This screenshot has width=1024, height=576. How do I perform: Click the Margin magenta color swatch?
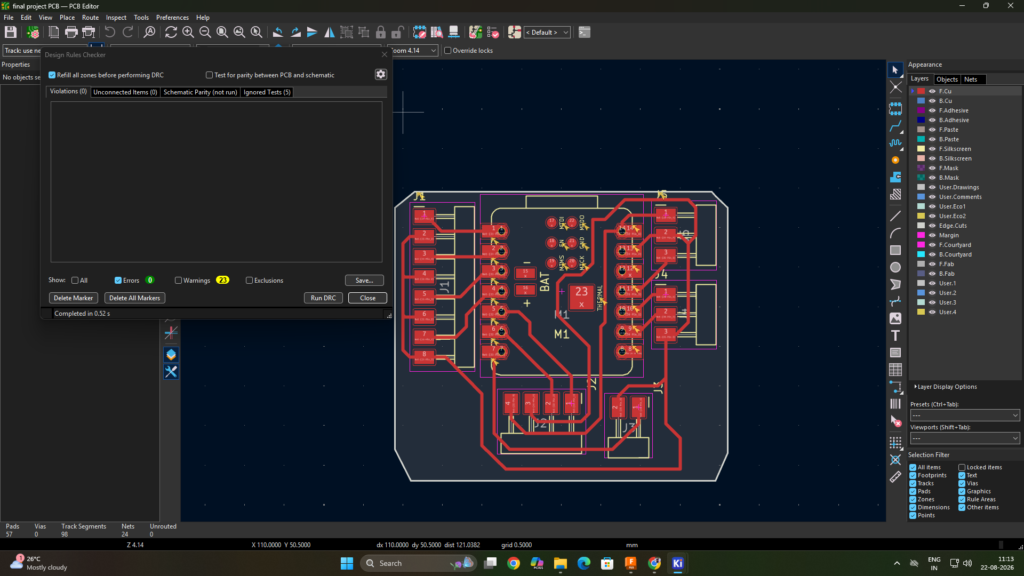click(921, 235)
